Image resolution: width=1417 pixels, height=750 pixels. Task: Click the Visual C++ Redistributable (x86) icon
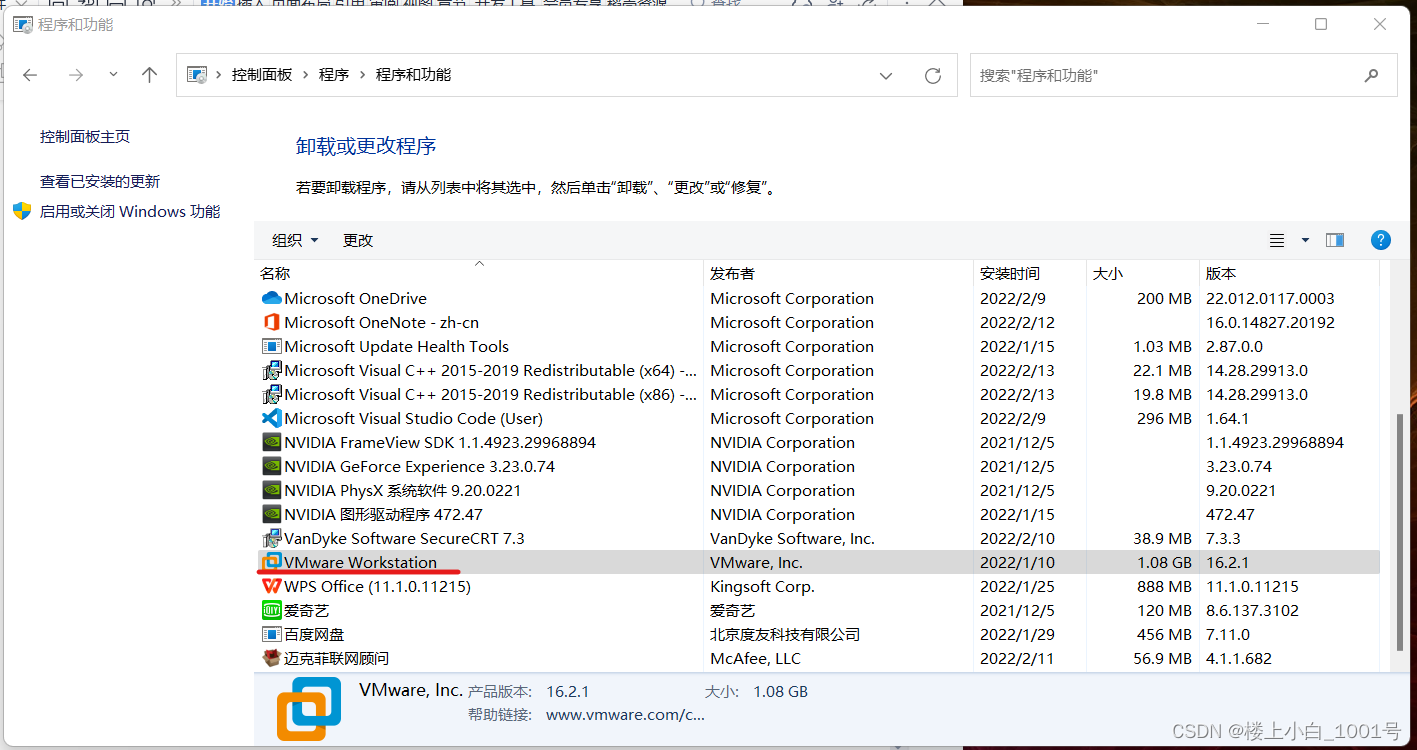[271, 394]
